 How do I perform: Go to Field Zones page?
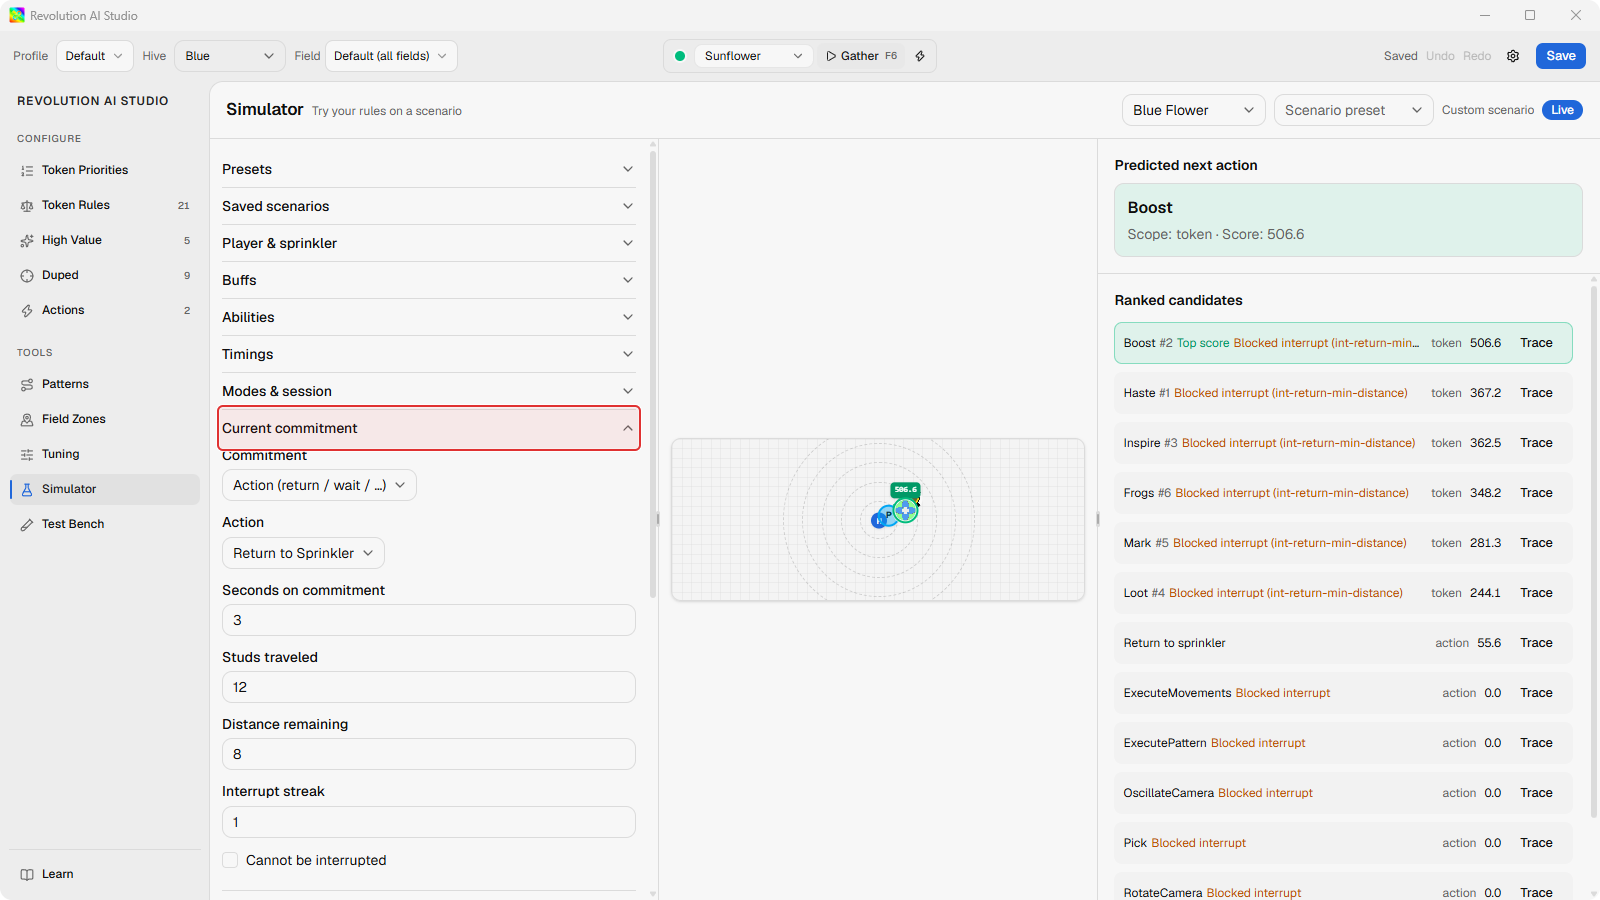[105, 419]
